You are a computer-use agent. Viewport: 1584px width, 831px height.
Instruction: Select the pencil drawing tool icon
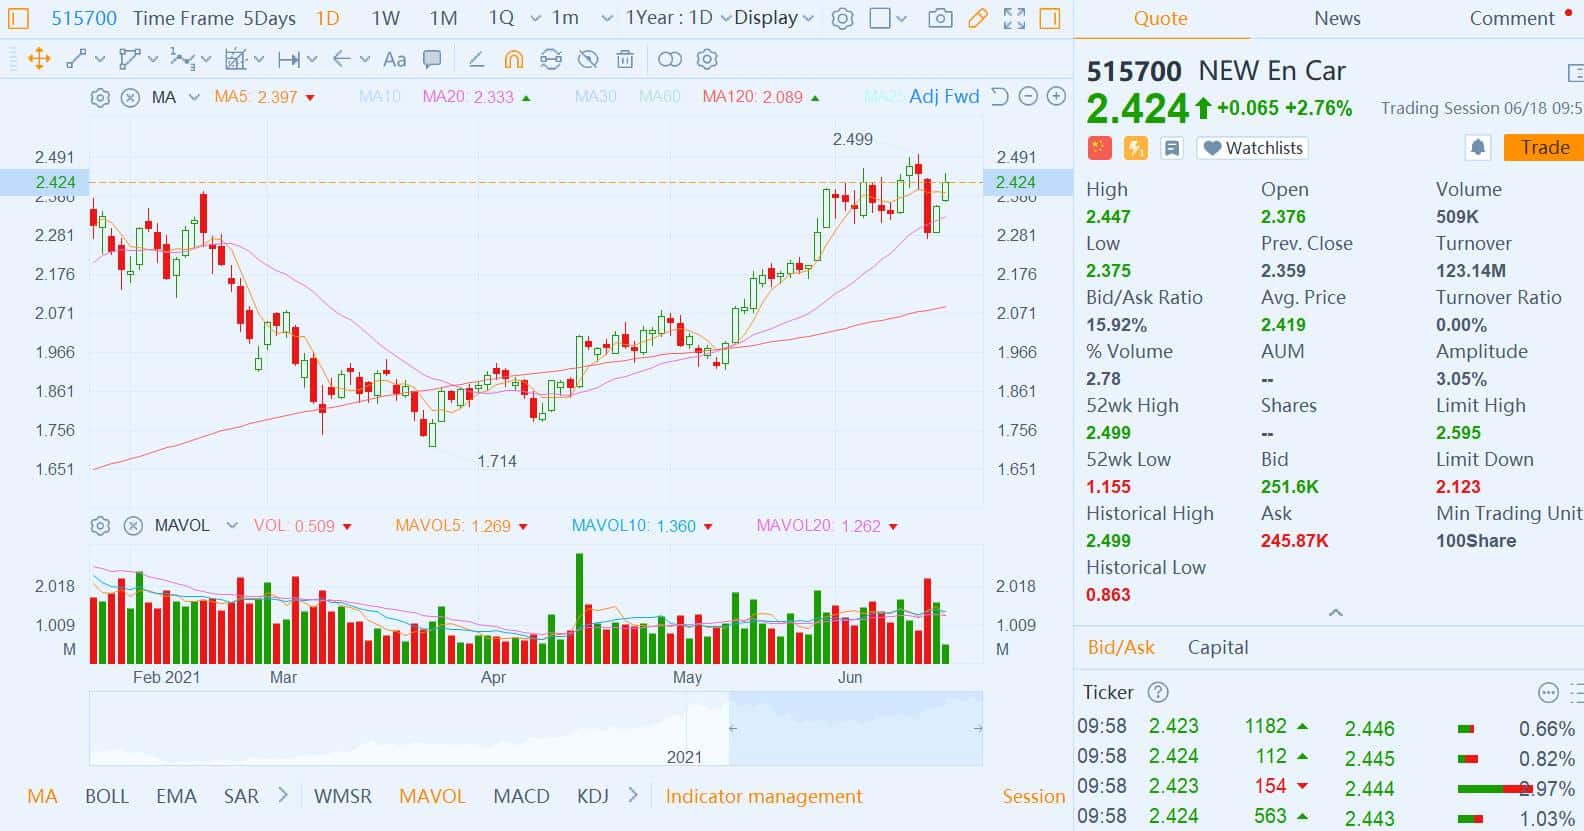978,18
